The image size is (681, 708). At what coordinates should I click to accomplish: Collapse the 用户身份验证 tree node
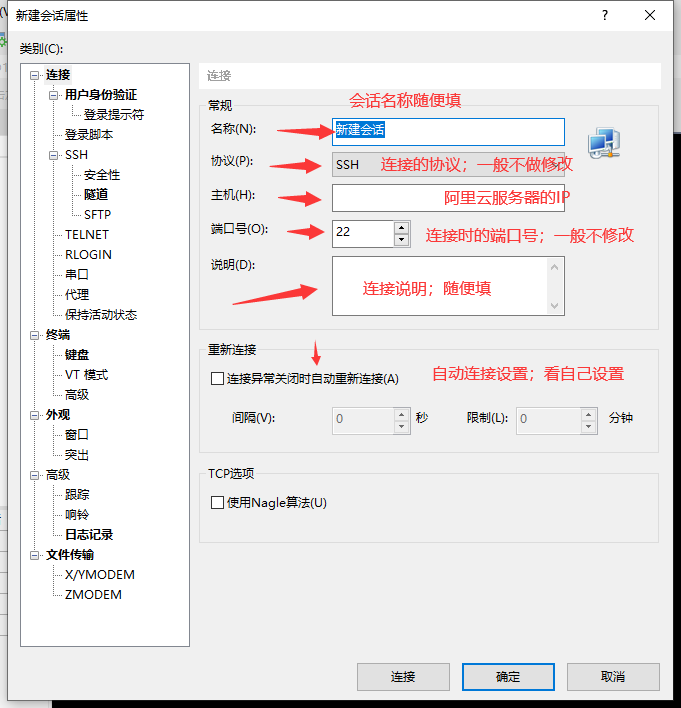coord(53,95)
